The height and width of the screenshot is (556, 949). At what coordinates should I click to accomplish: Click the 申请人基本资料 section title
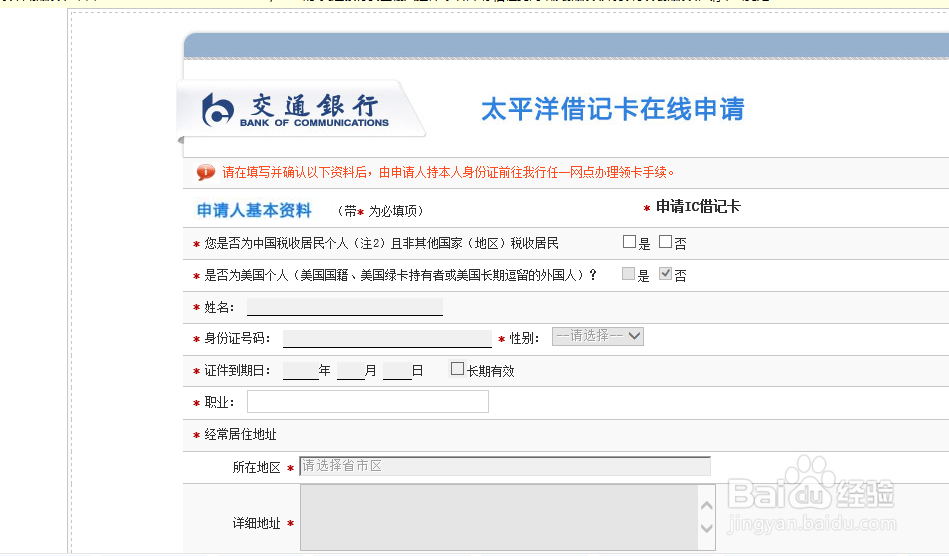point(254,210)
